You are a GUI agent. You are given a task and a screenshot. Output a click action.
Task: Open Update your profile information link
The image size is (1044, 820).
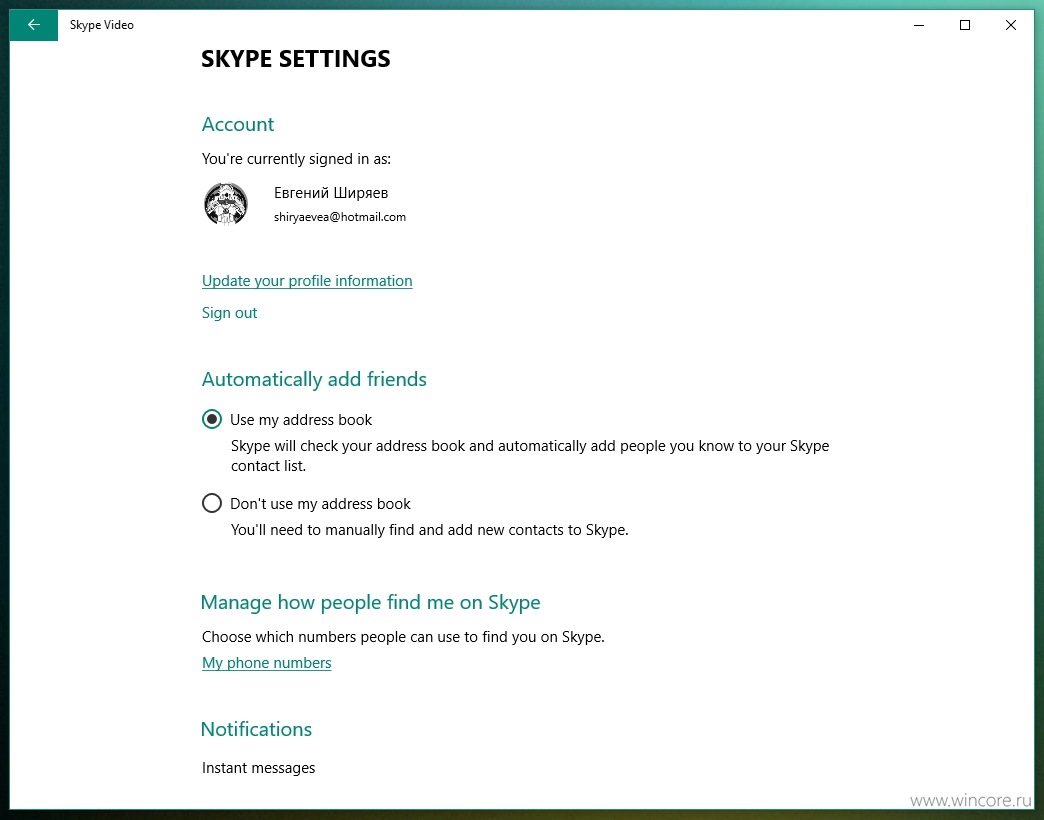[307, 281]
